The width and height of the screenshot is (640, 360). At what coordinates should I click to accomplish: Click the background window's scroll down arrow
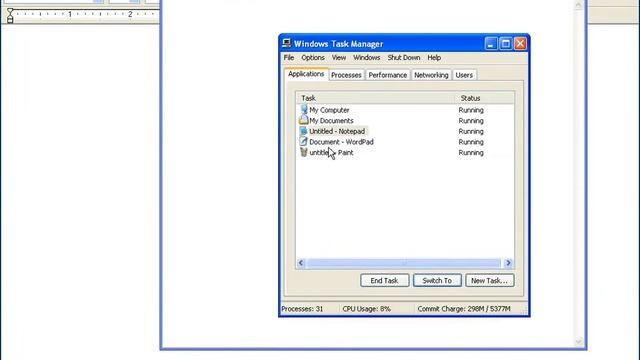point(578,342)
